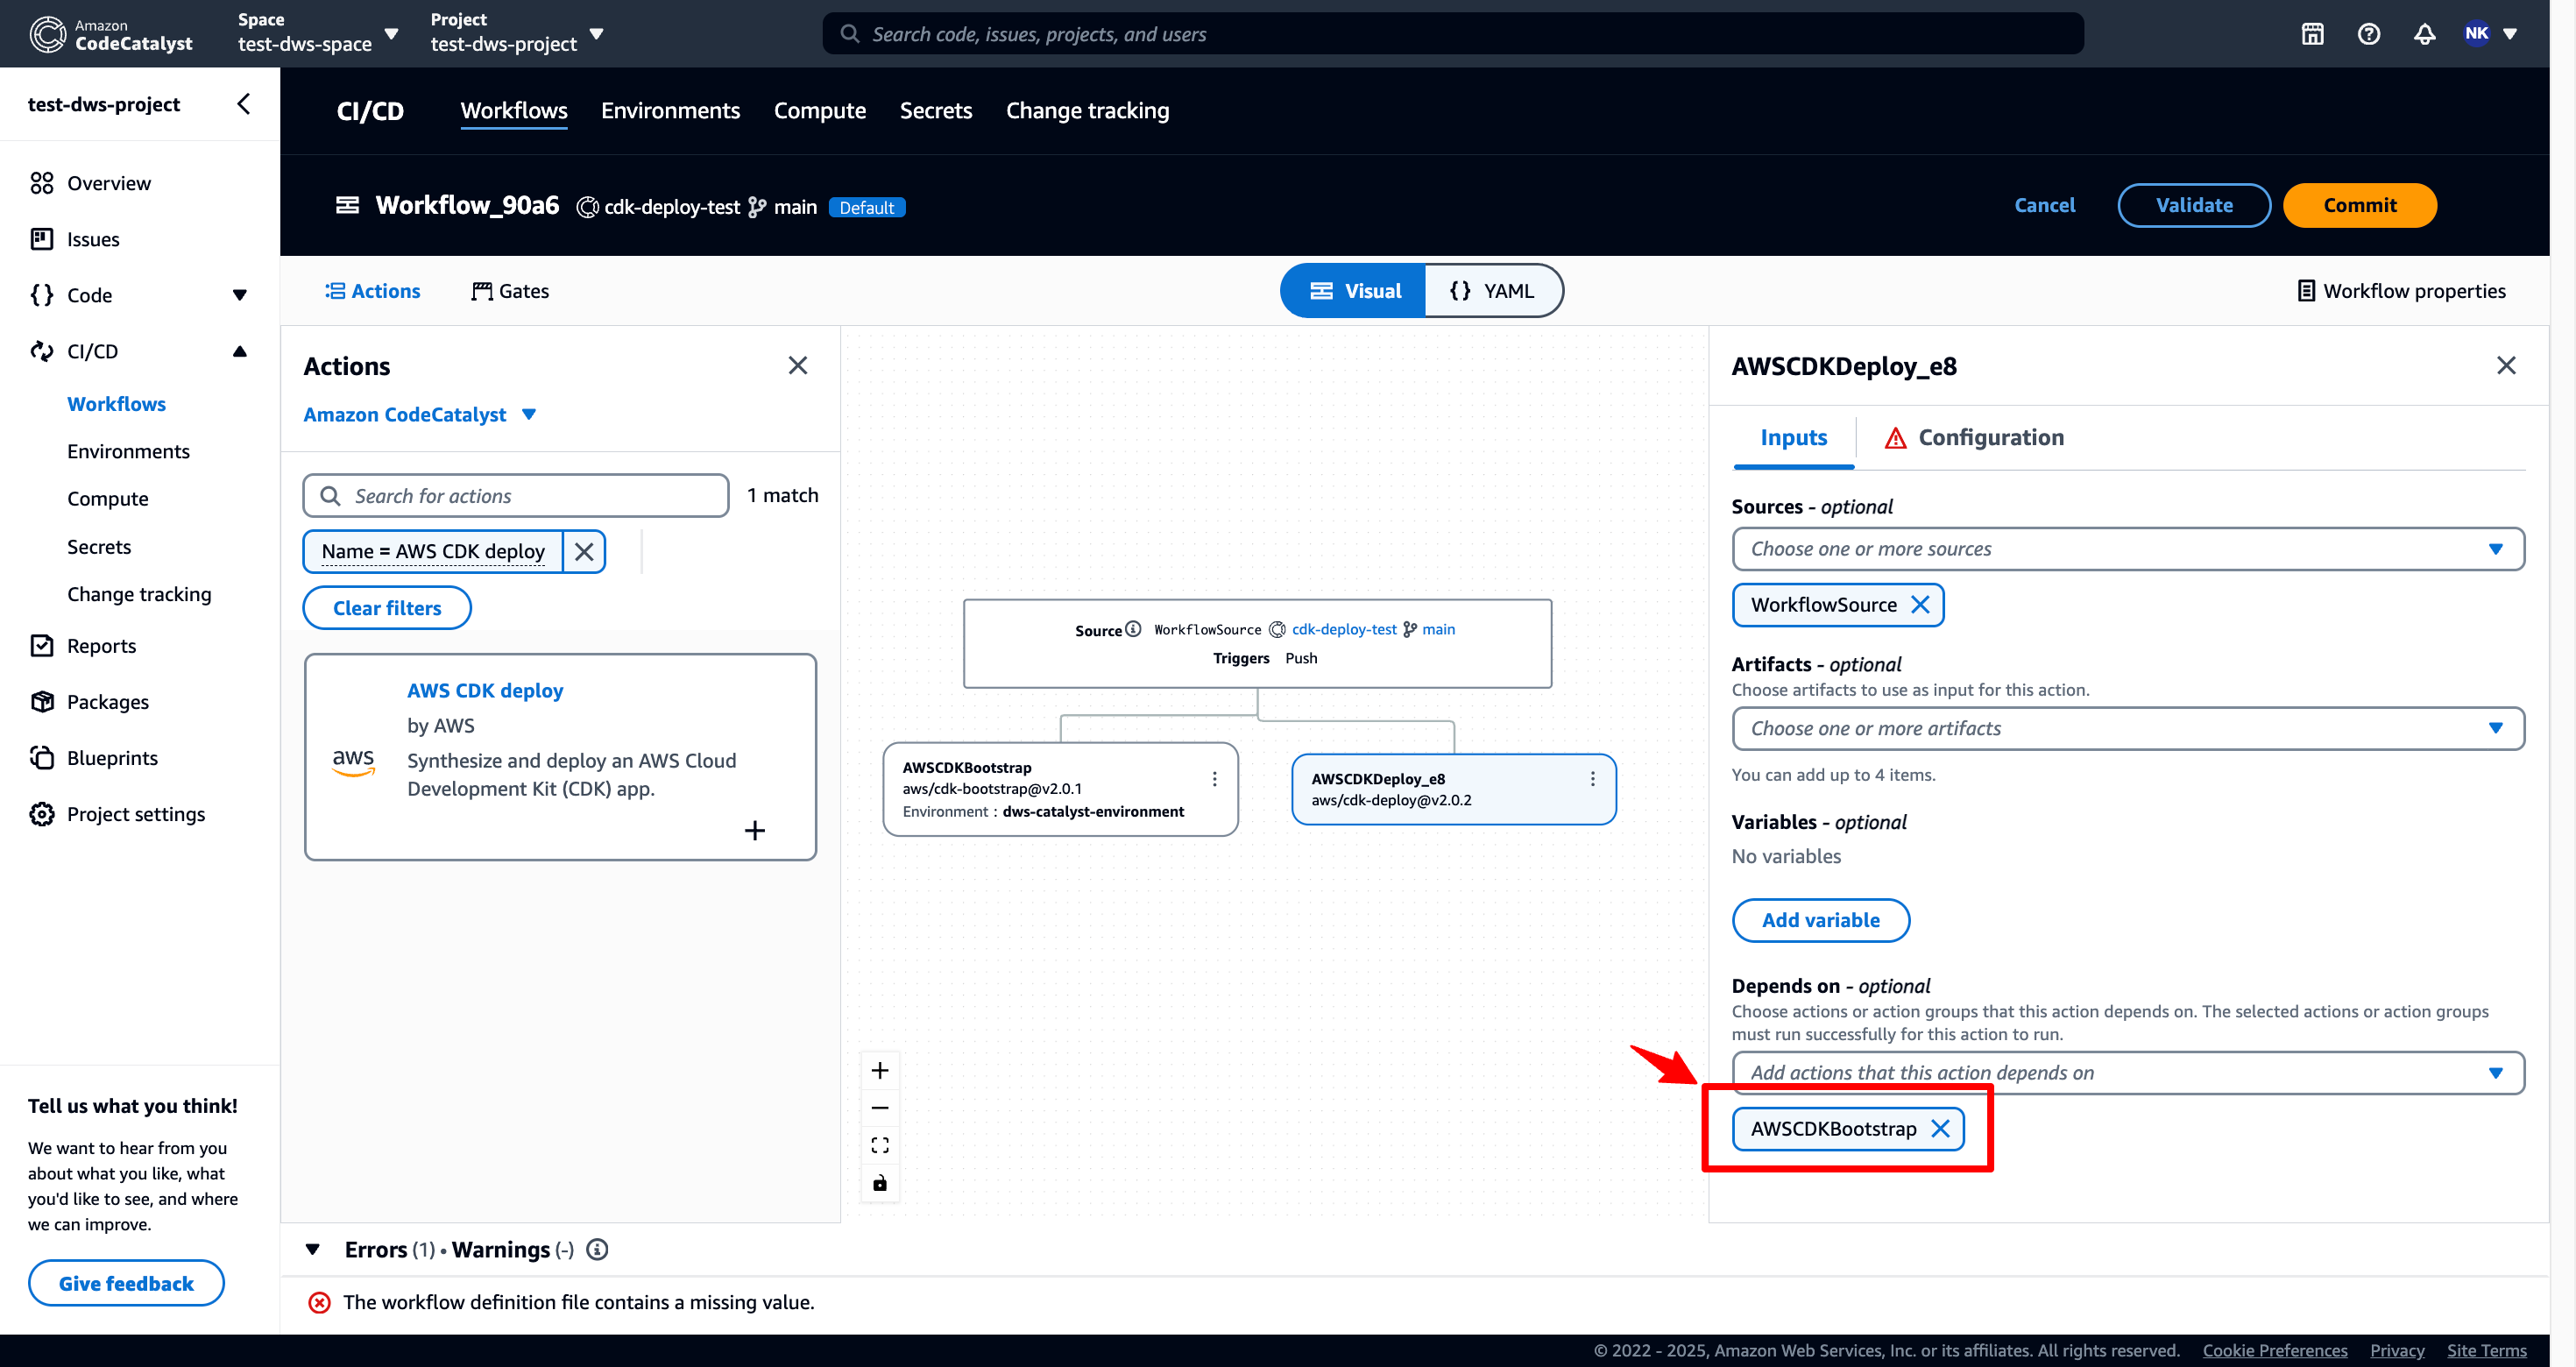This screenshot has width=2576, height=1367.
Task: Remove the Name = AWS CDK deploy filter
Action: click(584, 551)
